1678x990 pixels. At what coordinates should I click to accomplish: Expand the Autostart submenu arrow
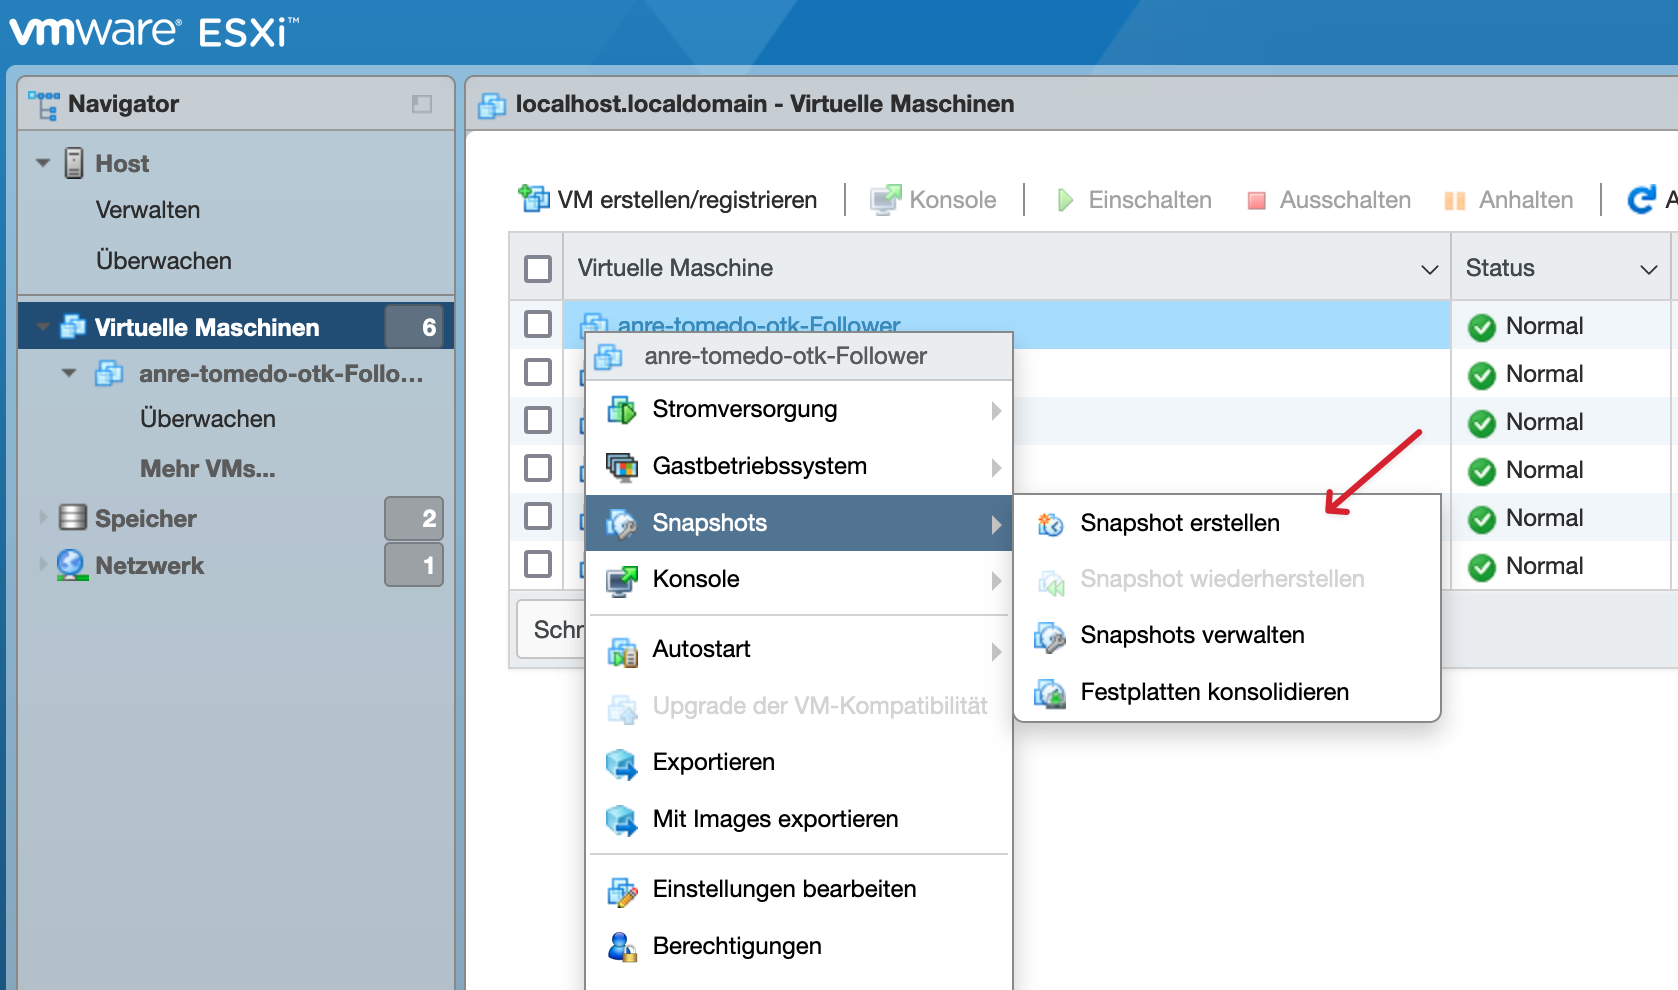[x=996, y=652]
